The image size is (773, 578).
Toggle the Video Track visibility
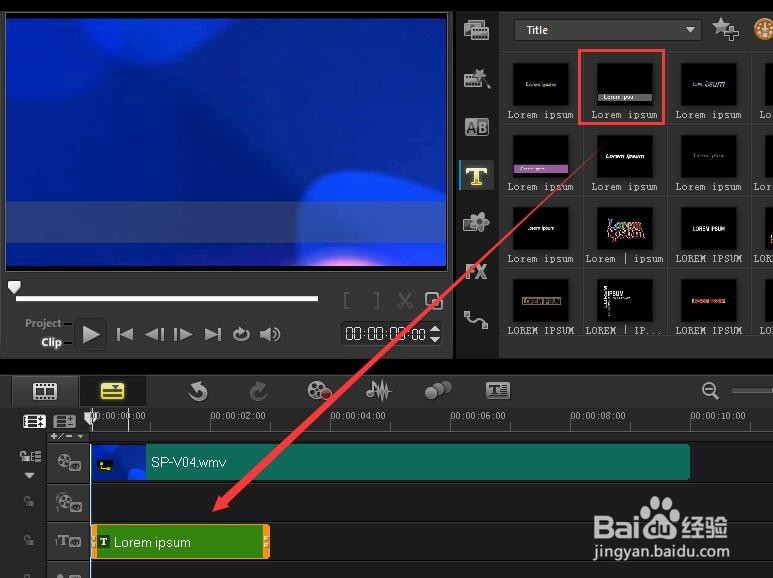pos(69,463)
